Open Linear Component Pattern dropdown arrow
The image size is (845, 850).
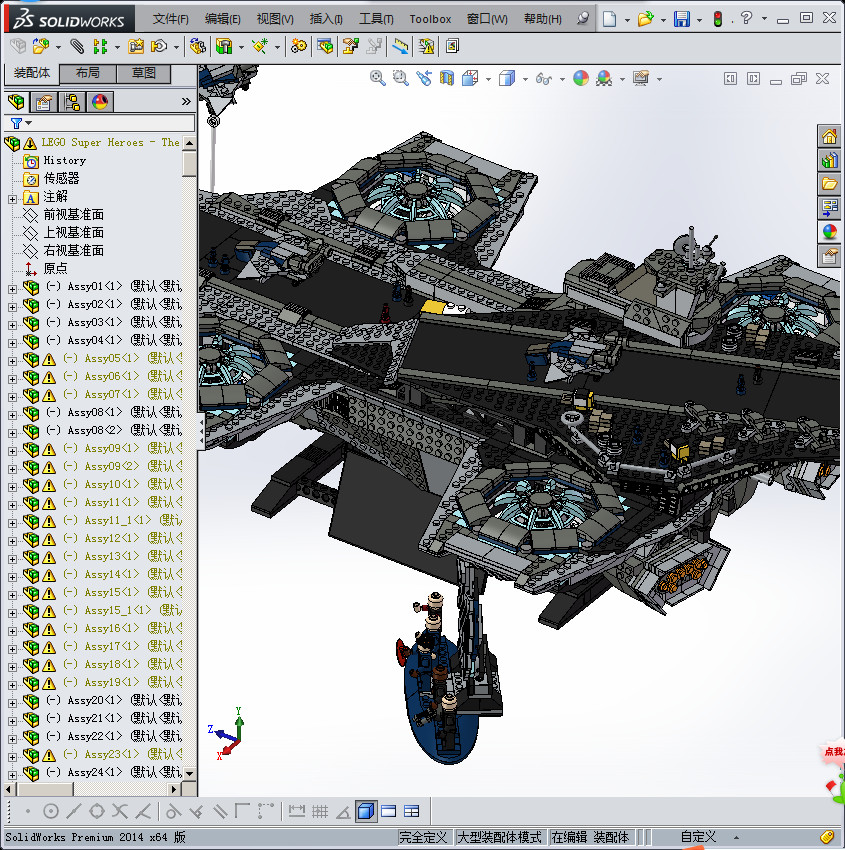pos(117,48)
